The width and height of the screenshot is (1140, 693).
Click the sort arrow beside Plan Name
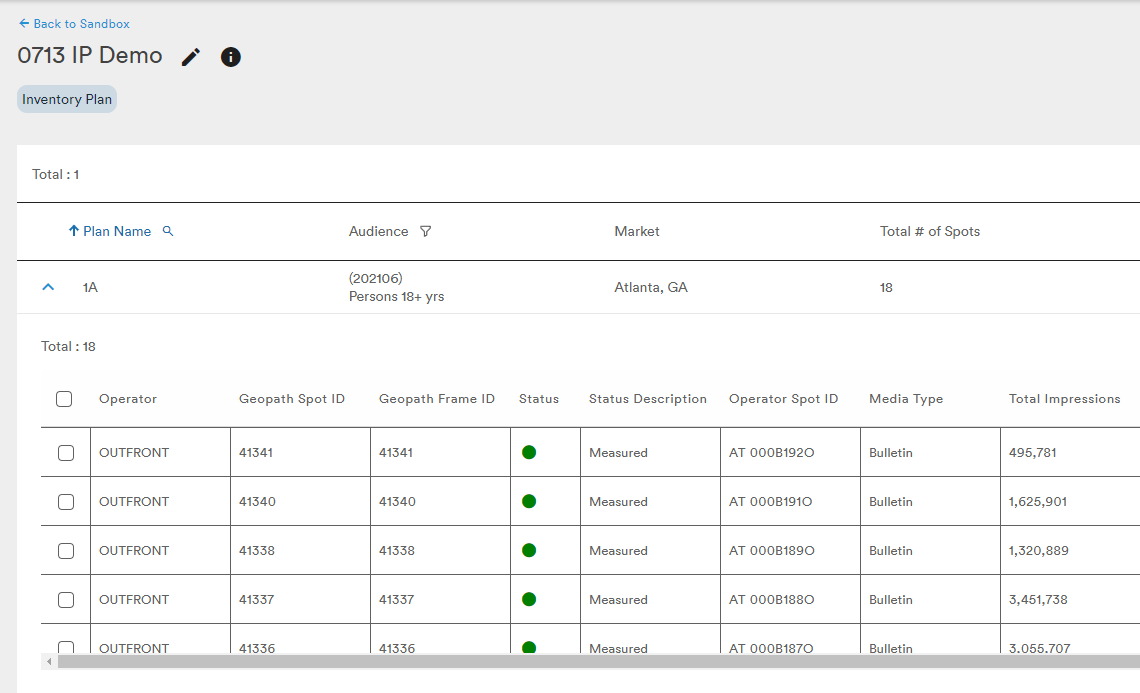73,231
